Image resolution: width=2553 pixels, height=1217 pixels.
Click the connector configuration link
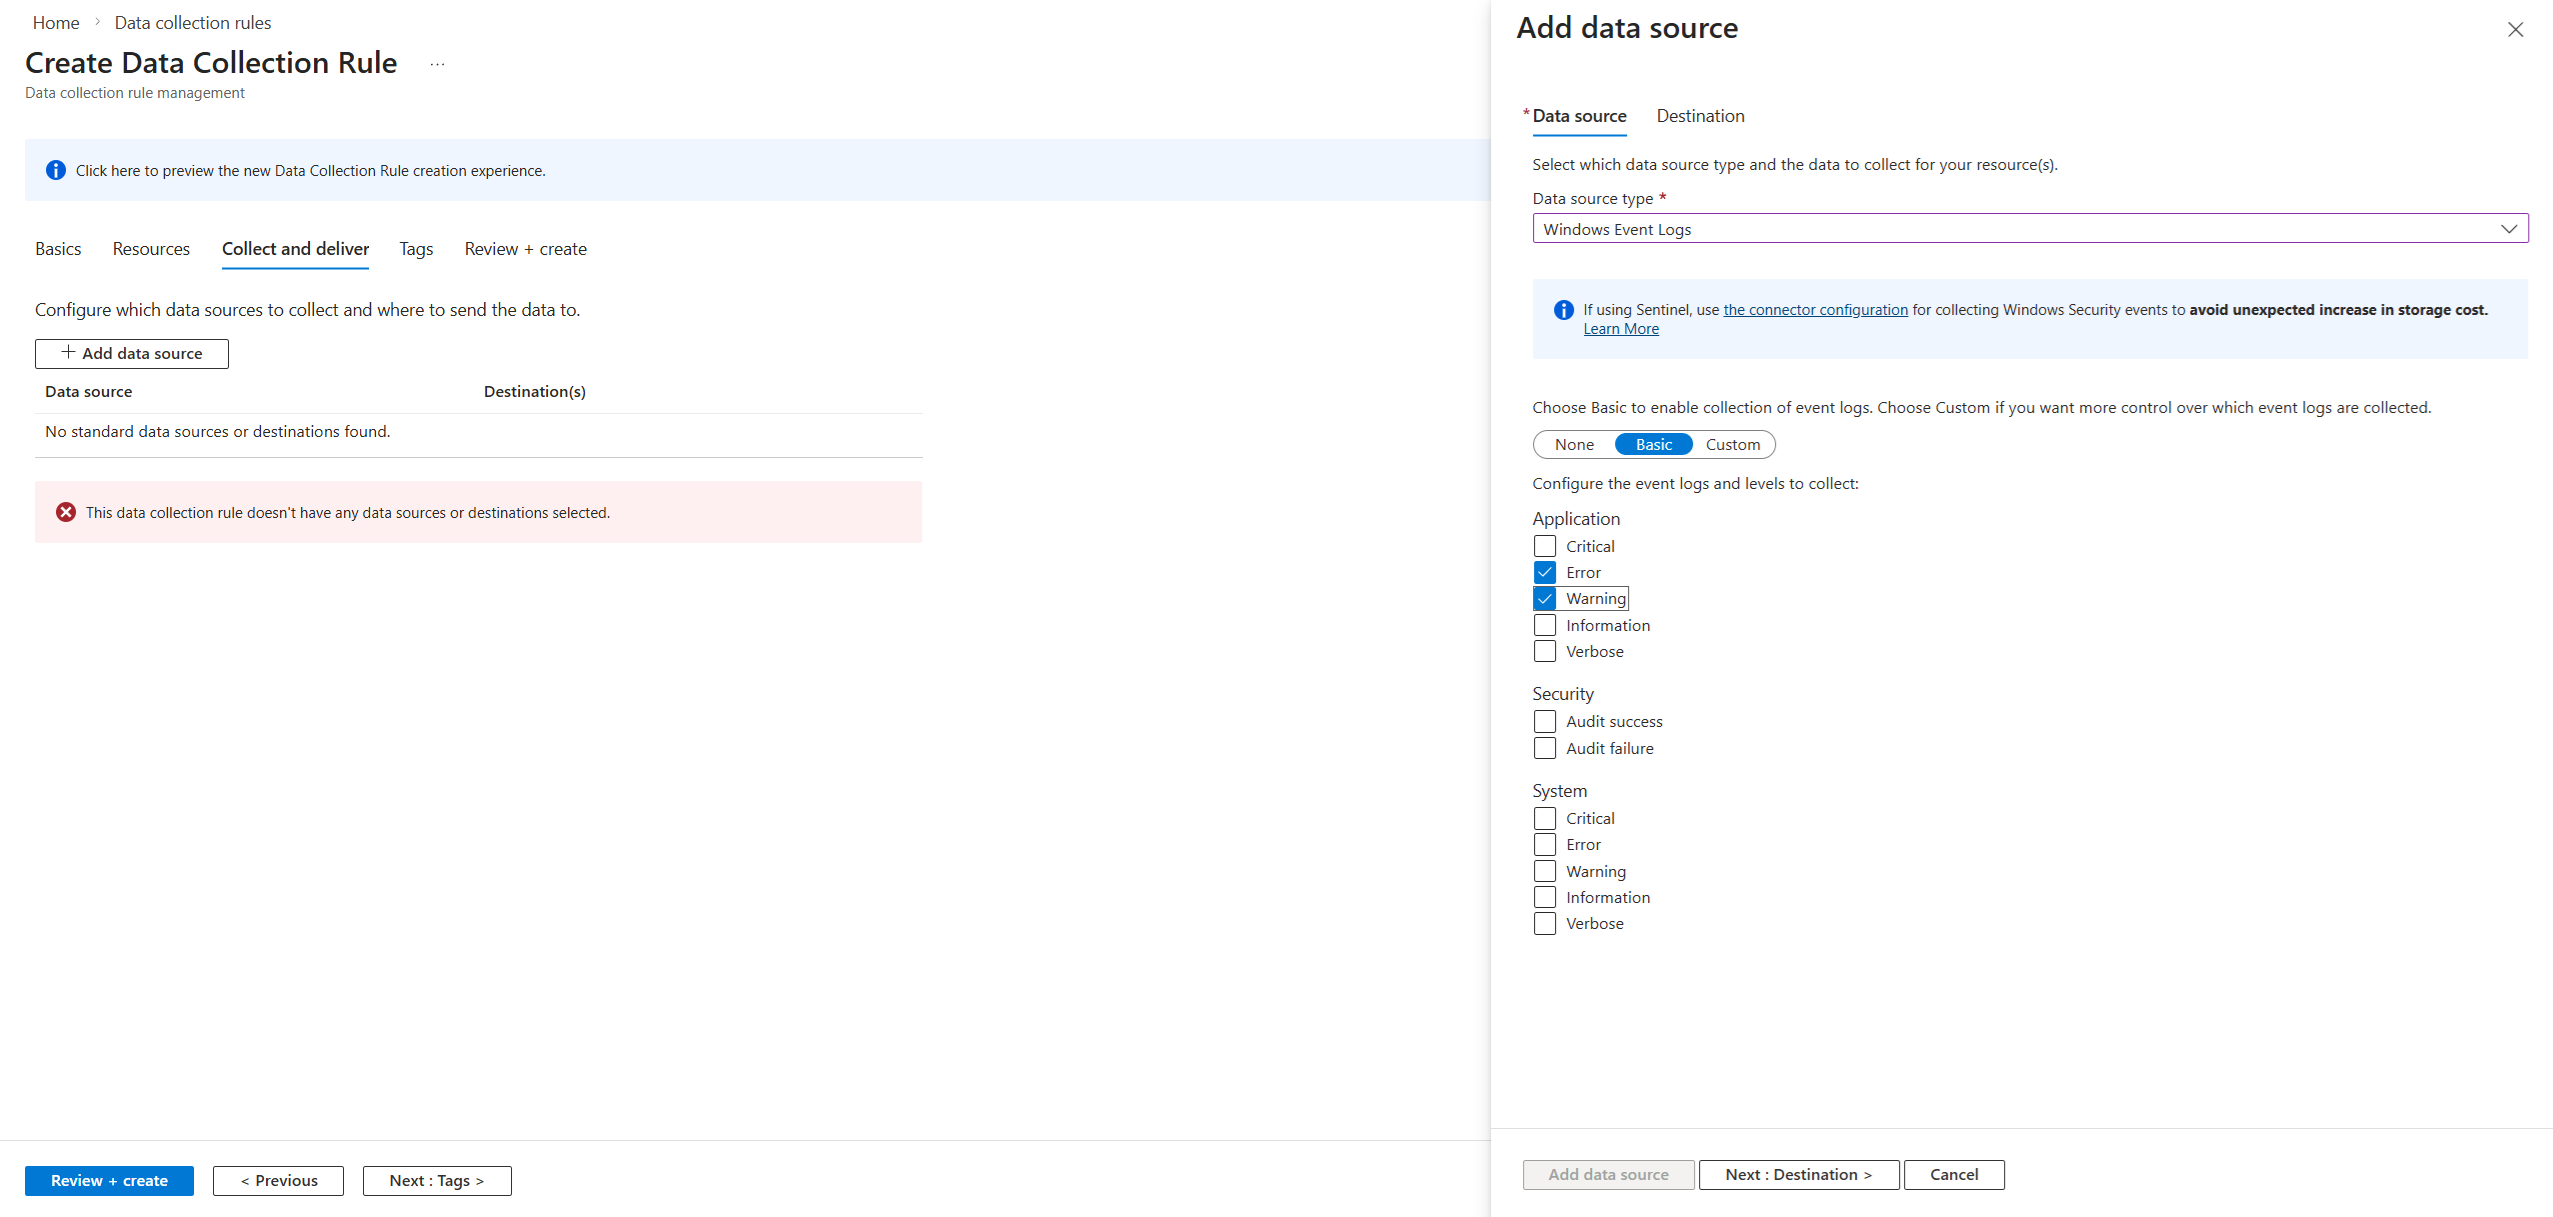(1816, 309)
